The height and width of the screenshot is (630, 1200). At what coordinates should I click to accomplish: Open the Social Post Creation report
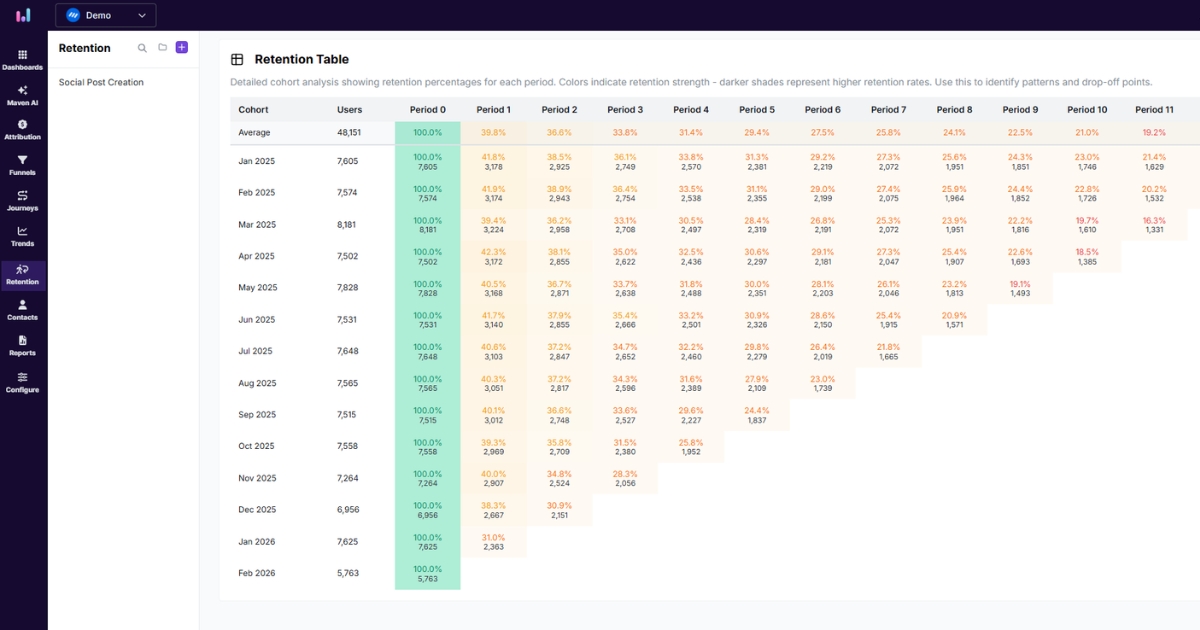[x=100, y=81]
